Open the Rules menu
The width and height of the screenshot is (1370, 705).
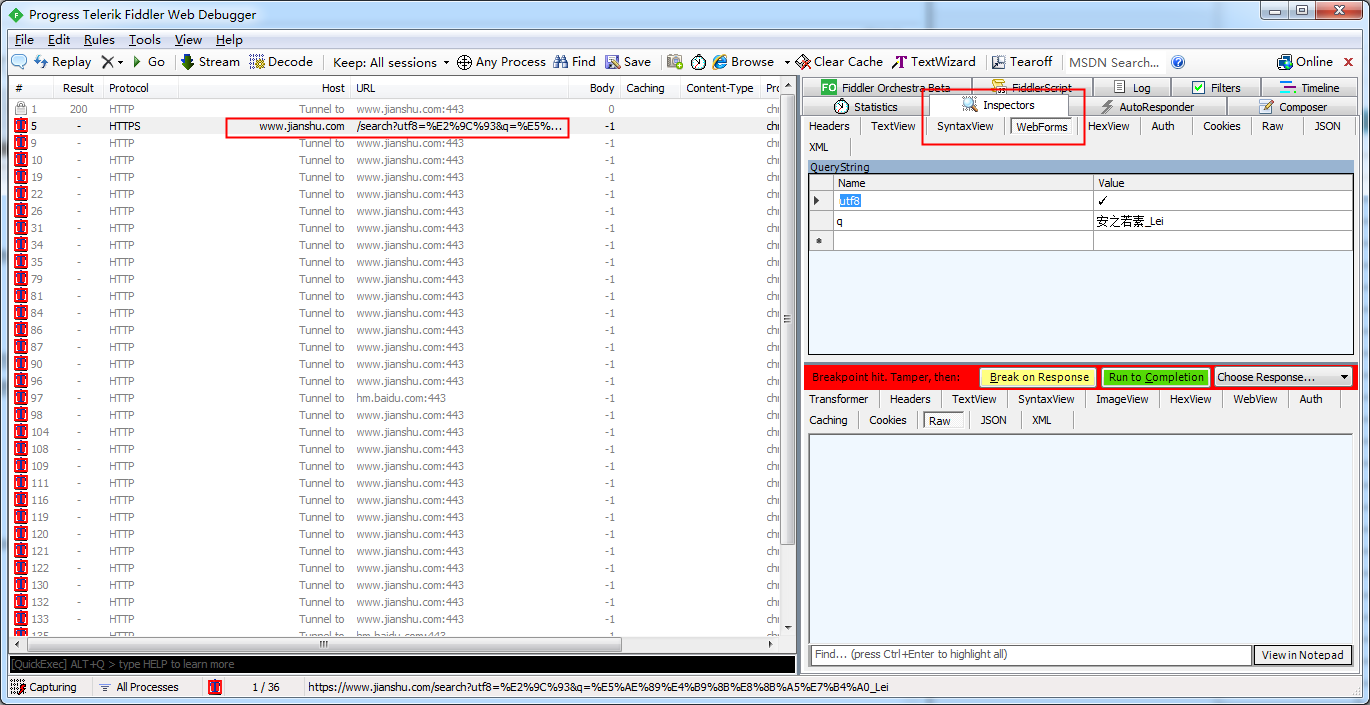(99, 40)
